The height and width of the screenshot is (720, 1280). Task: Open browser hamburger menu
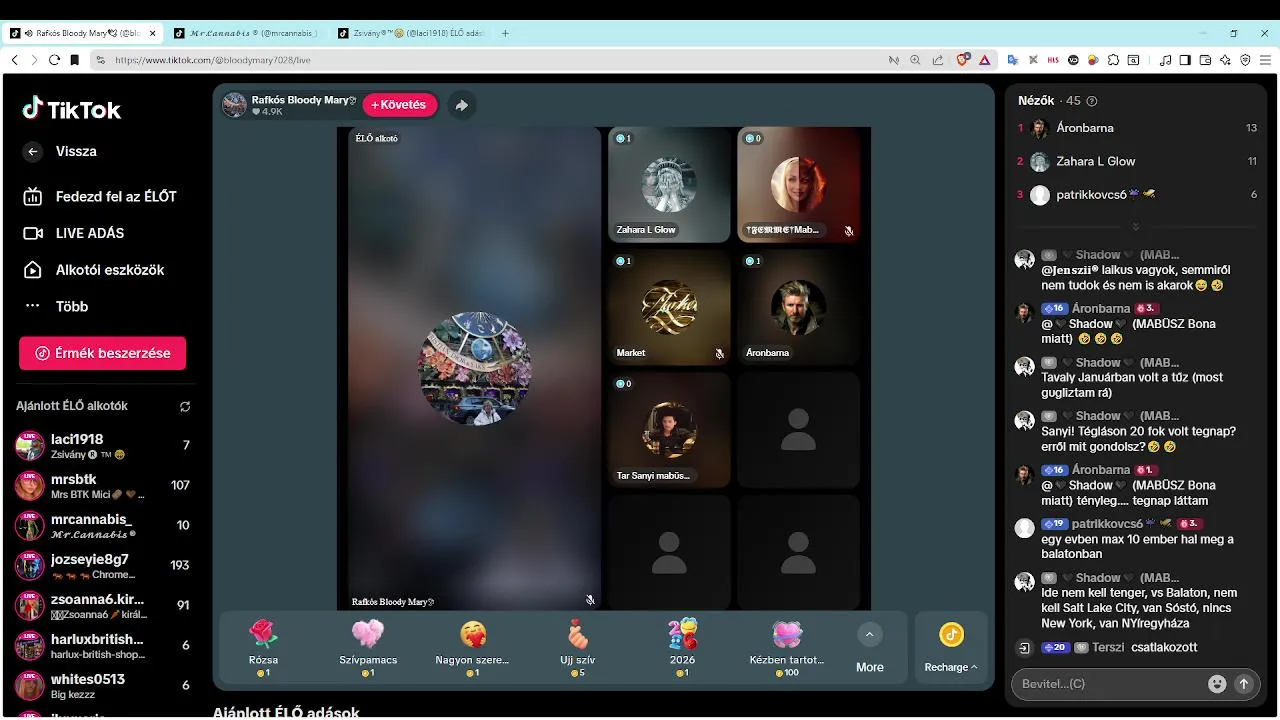pyautogui.click(x=1265, y=60)
